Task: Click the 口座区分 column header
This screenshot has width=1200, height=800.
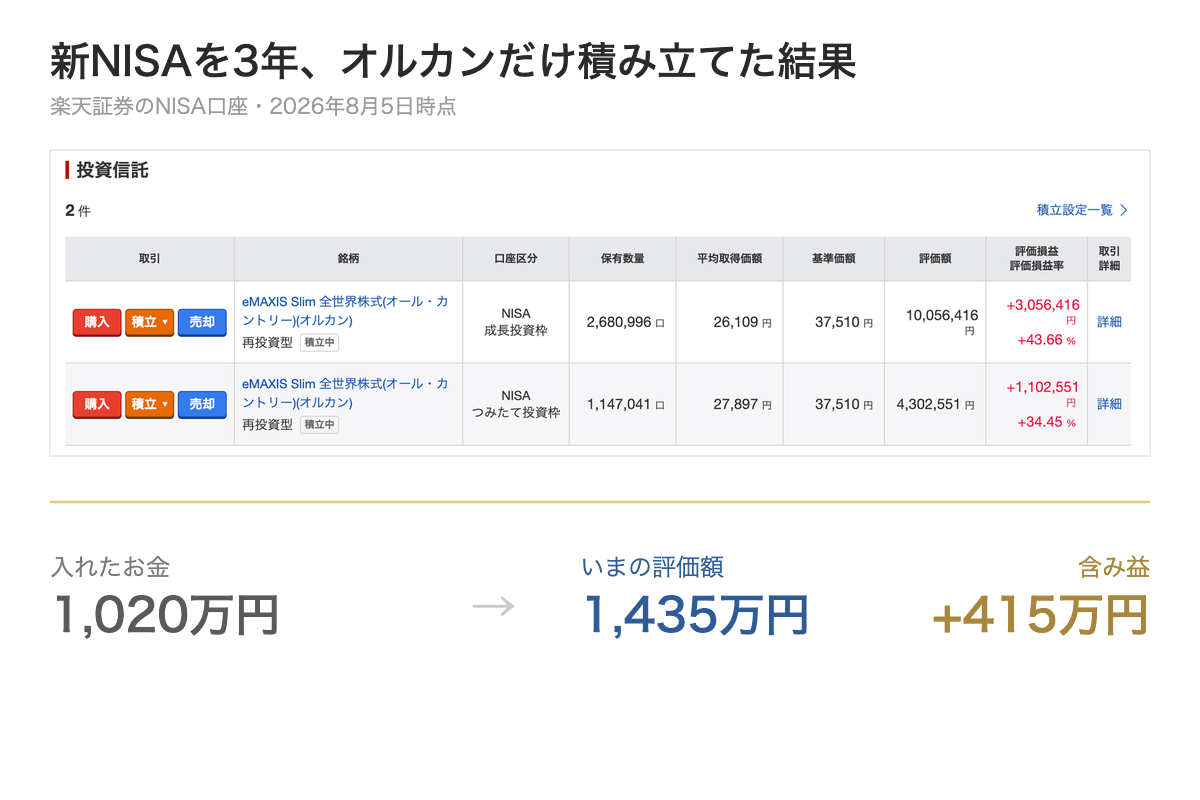Action: [516, 259]
